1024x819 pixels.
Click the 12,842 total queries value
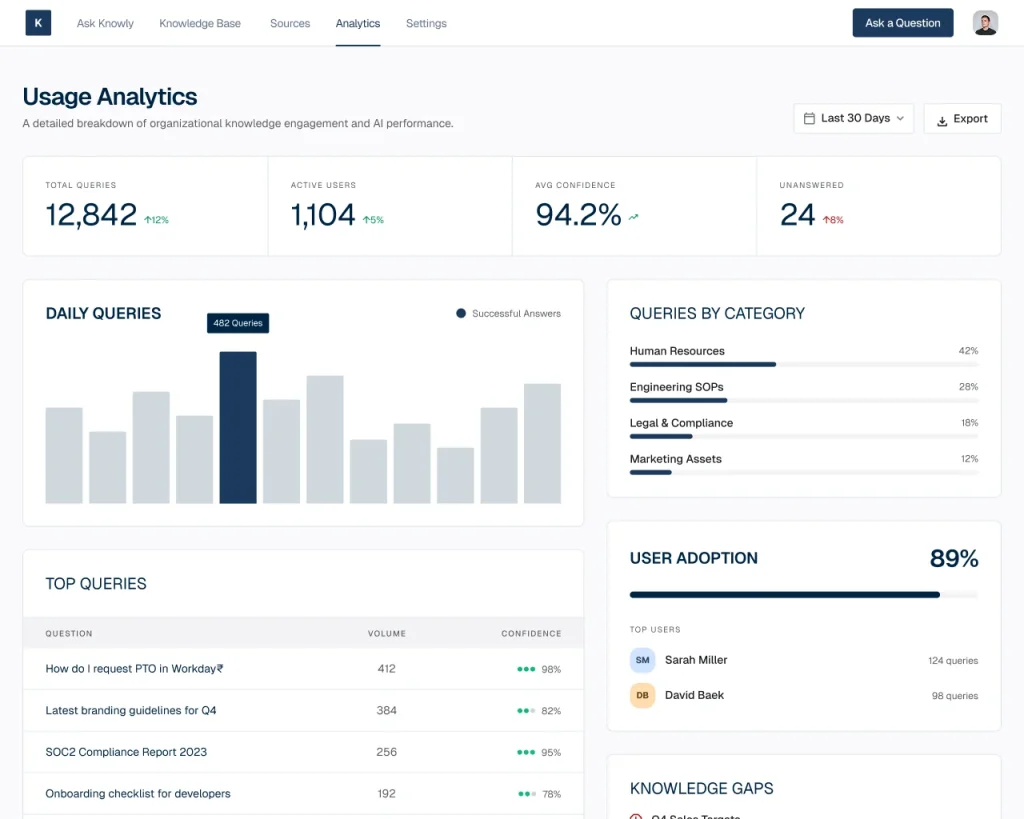coord(91,215)
